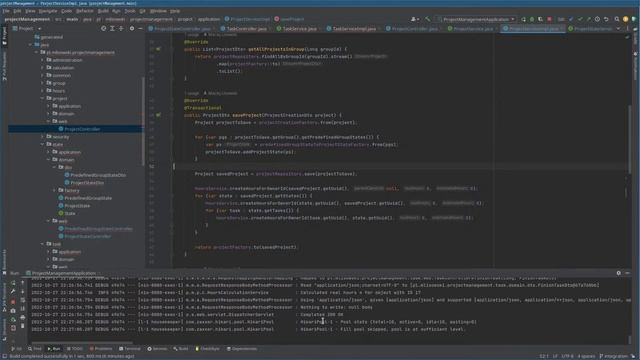This screenshot has height=360, width=640.
Task: Click the scroll up arrow in Run panel
Action: tap(22, 282)
